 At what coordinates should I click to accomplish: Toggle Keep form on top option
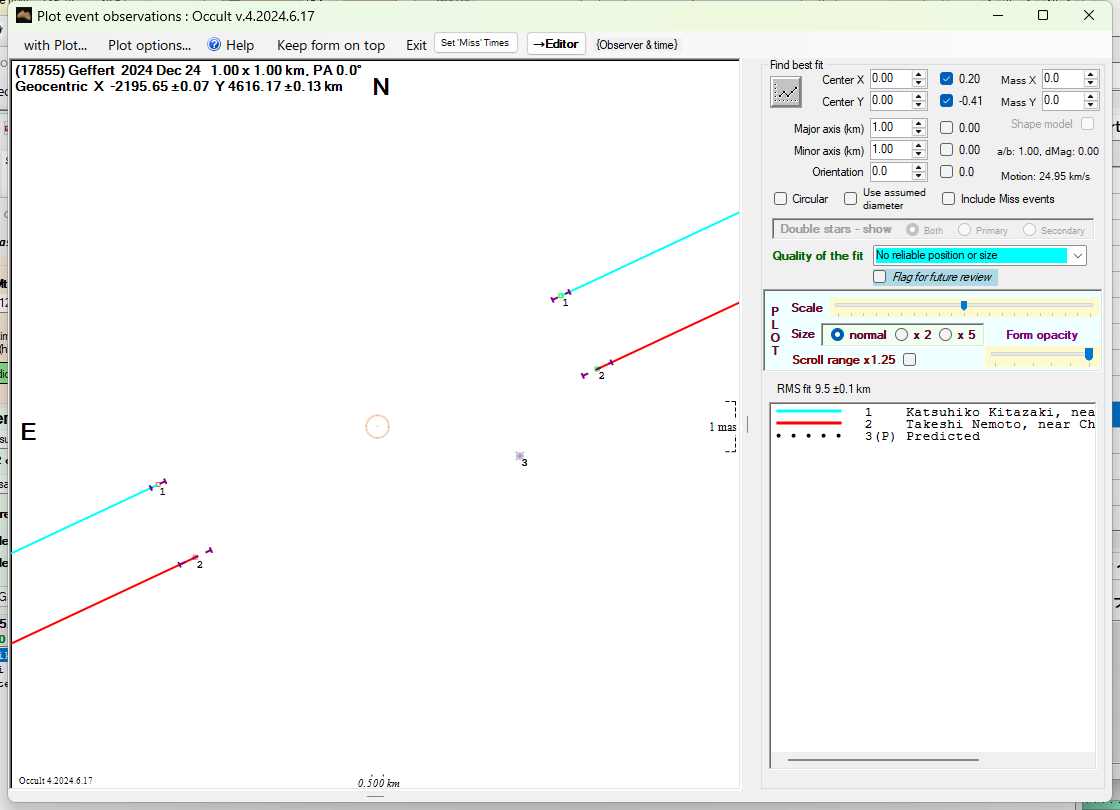tap(330, 45)
